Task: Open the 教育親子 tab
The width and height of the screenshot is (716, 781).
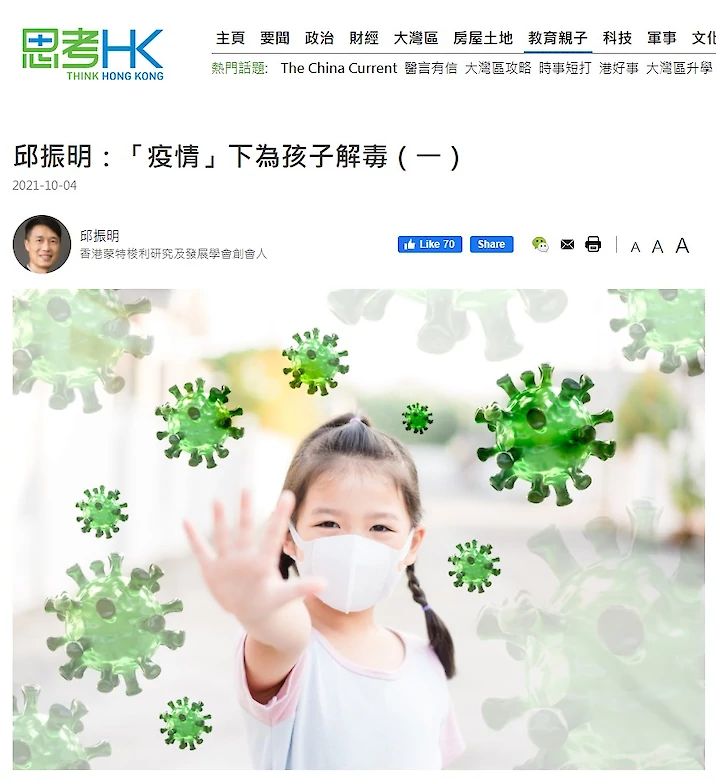Action: (x=558, y=38)
